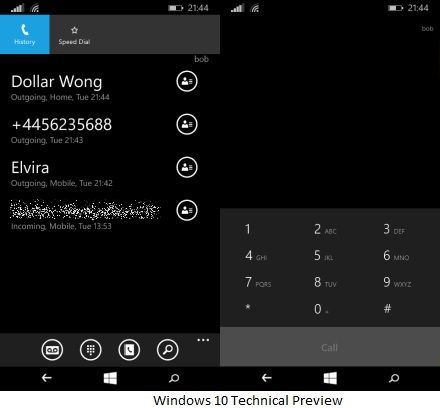Tap the signal strength icon on the dialer screen
Screen dimensions: 440x408
coord(237,8)
